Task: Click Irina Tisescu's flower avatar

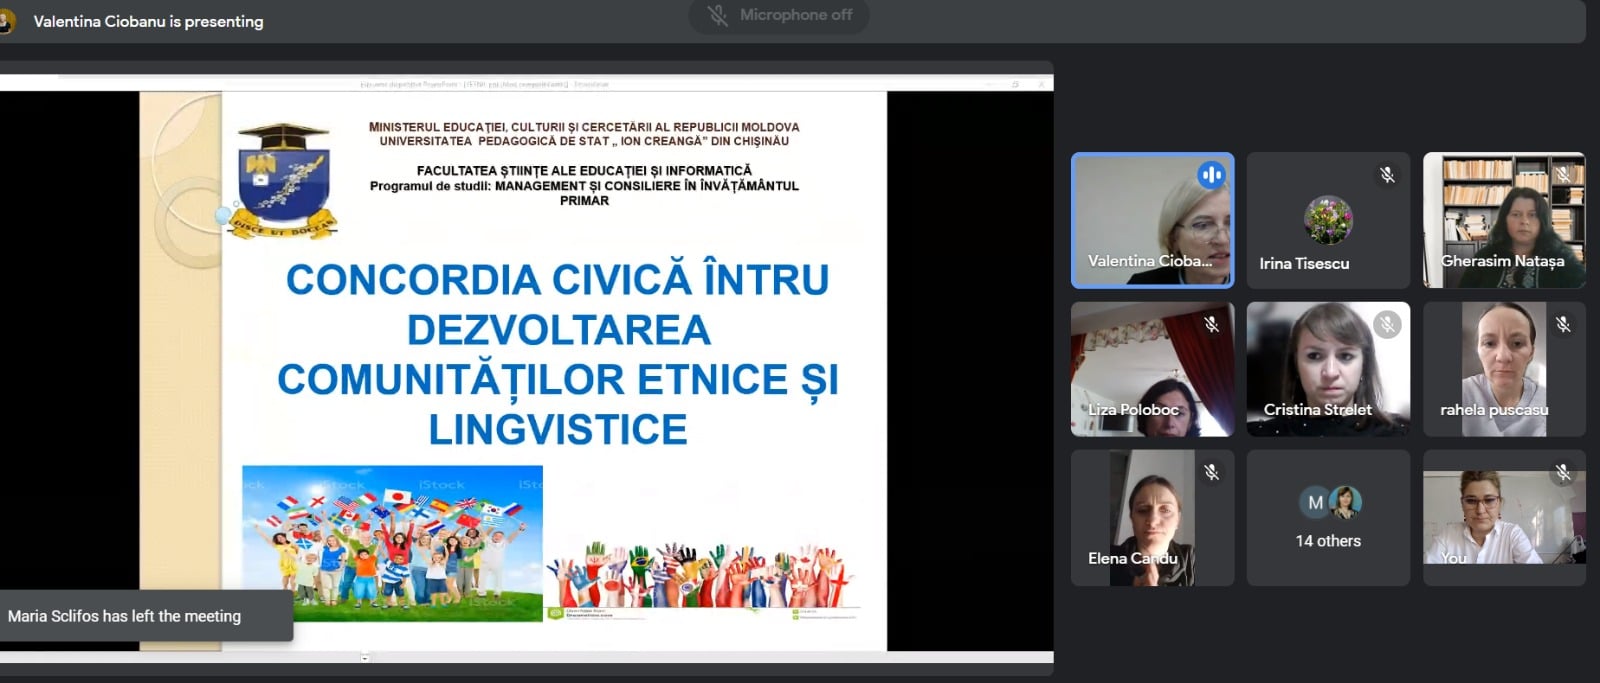Action: point(1328,220)
